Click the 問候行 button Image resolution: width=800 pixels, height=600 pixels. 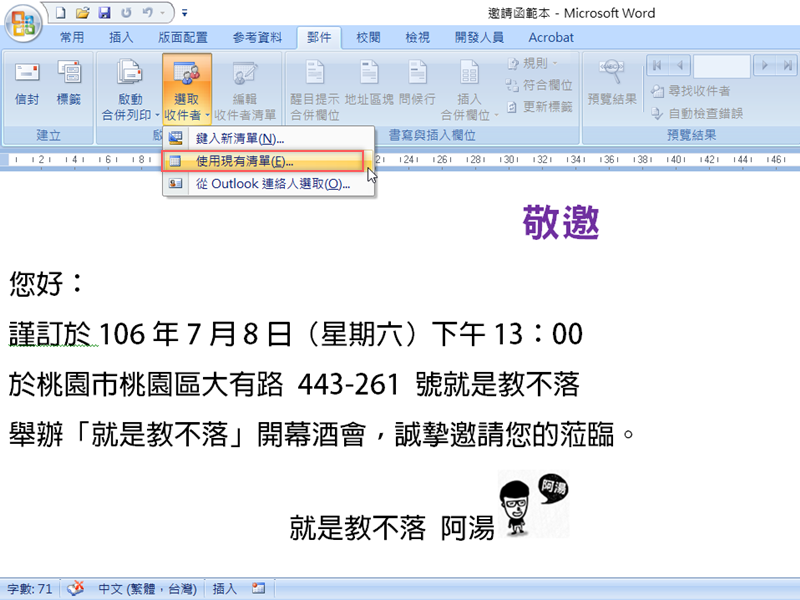tap(417, 84)
